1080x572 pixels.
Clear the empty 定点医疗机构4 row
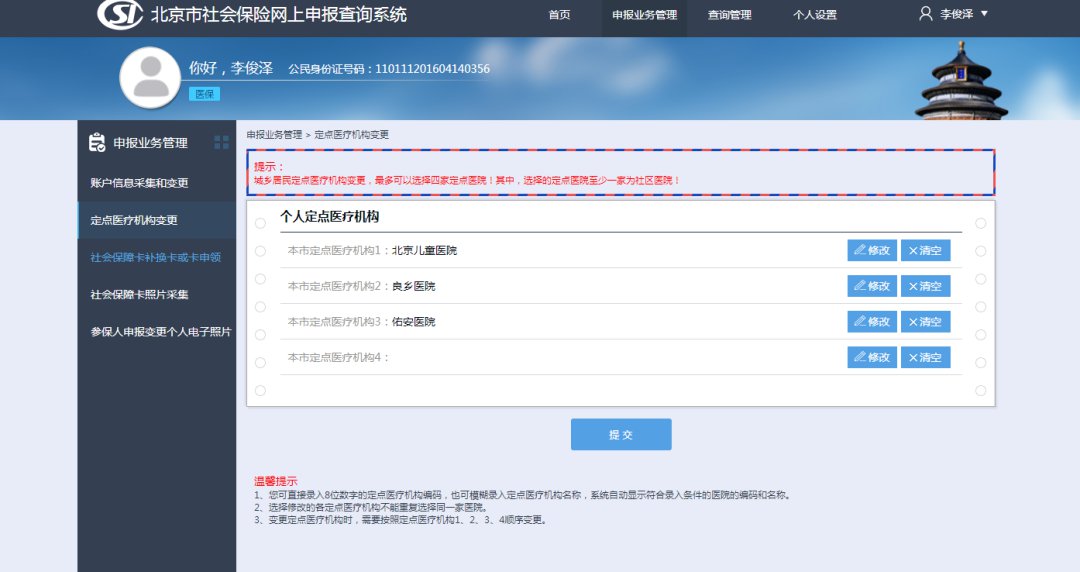tap(925, 358)
